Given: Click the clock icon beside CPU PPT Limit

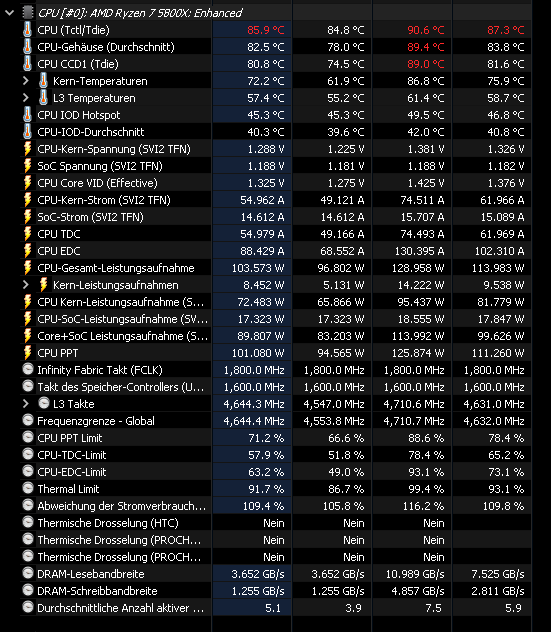Looking at the screenshot, I should click(x=28, y=437).
